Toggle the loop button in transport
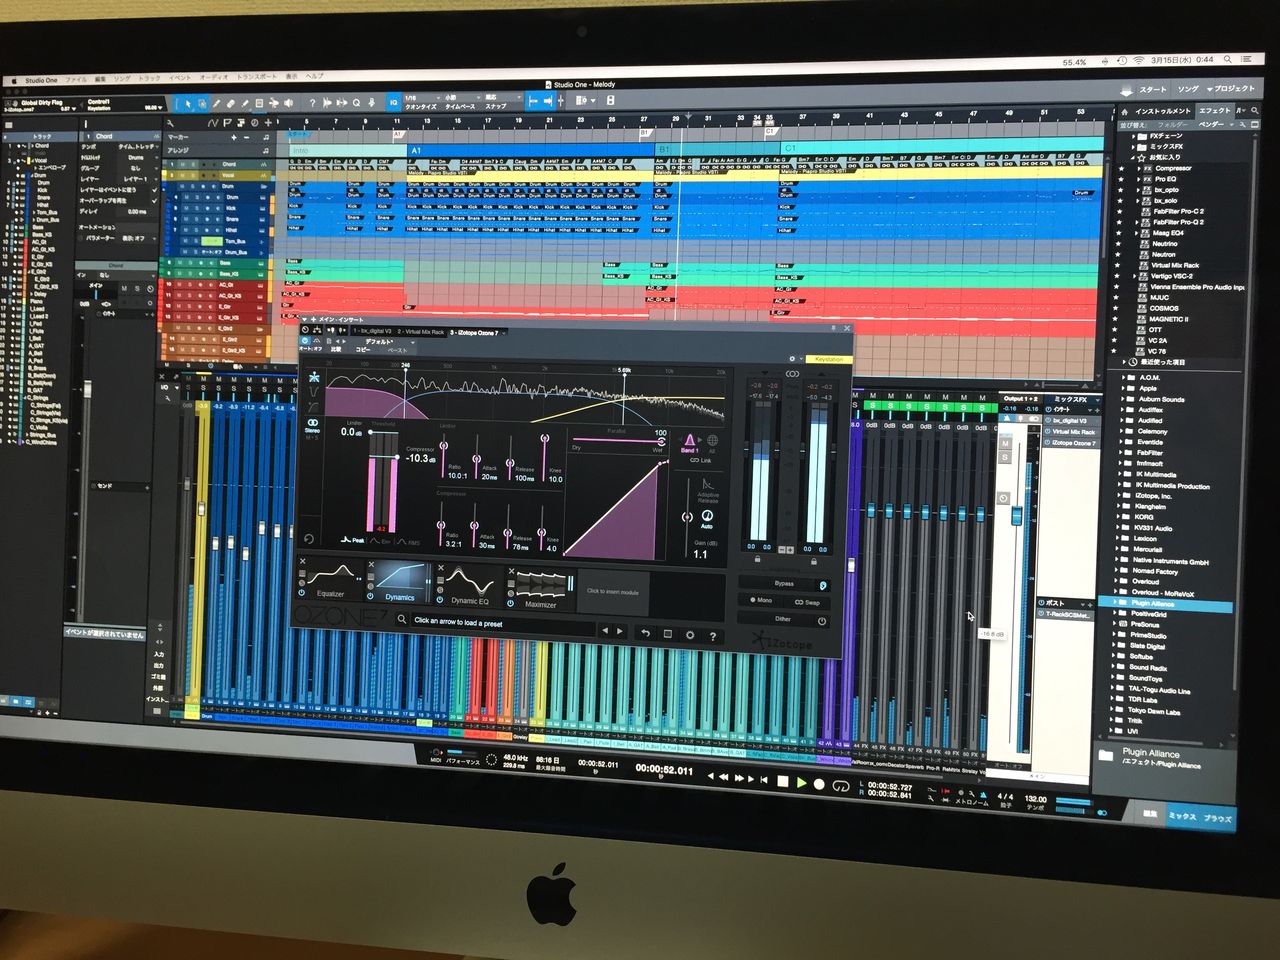The image size is (1280, 960). click(x=841, y=786)
